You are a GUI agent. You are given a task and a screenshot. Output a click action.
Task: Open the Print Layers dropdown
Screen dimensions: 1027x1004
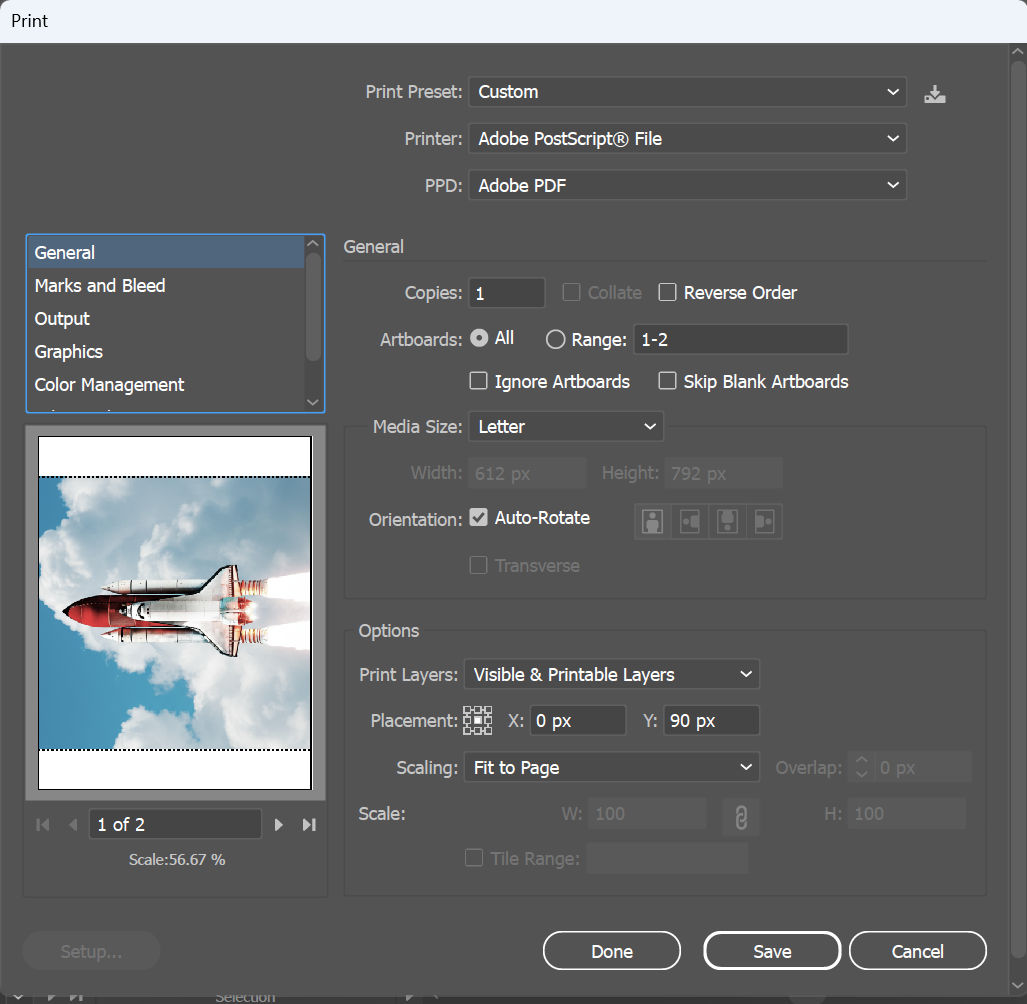pos(611,674)
